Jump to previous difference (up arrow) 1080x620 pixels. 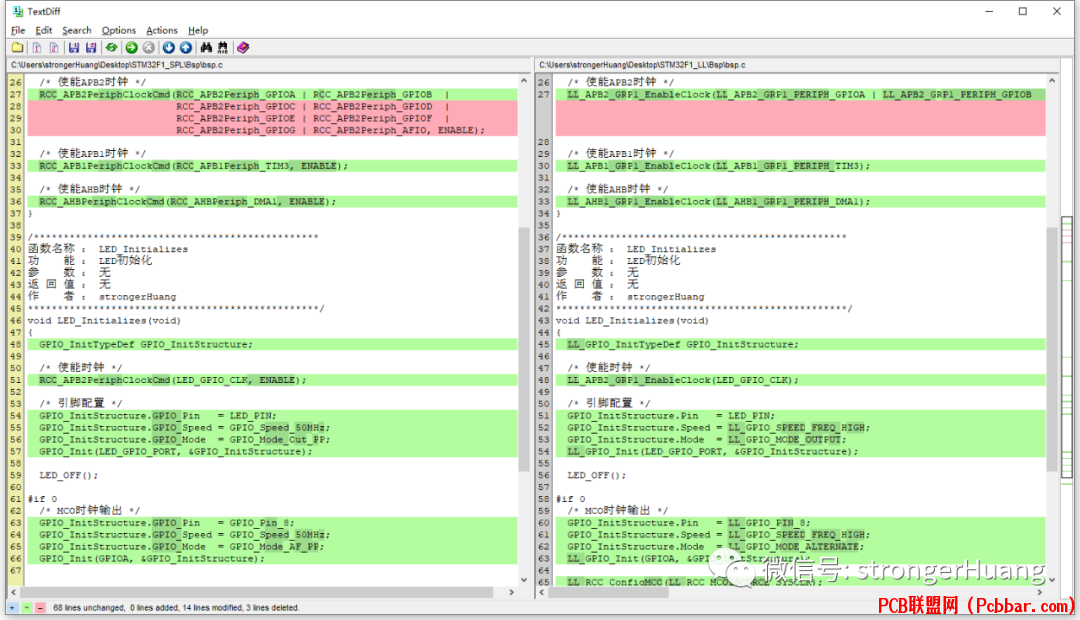[x=186, y=48]
